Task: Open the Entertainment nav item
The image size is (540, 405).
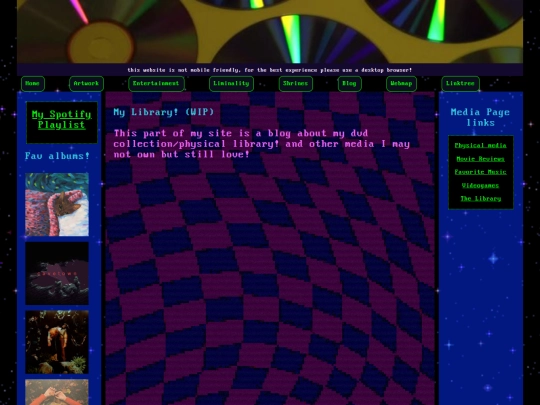Action: point(156,84)
